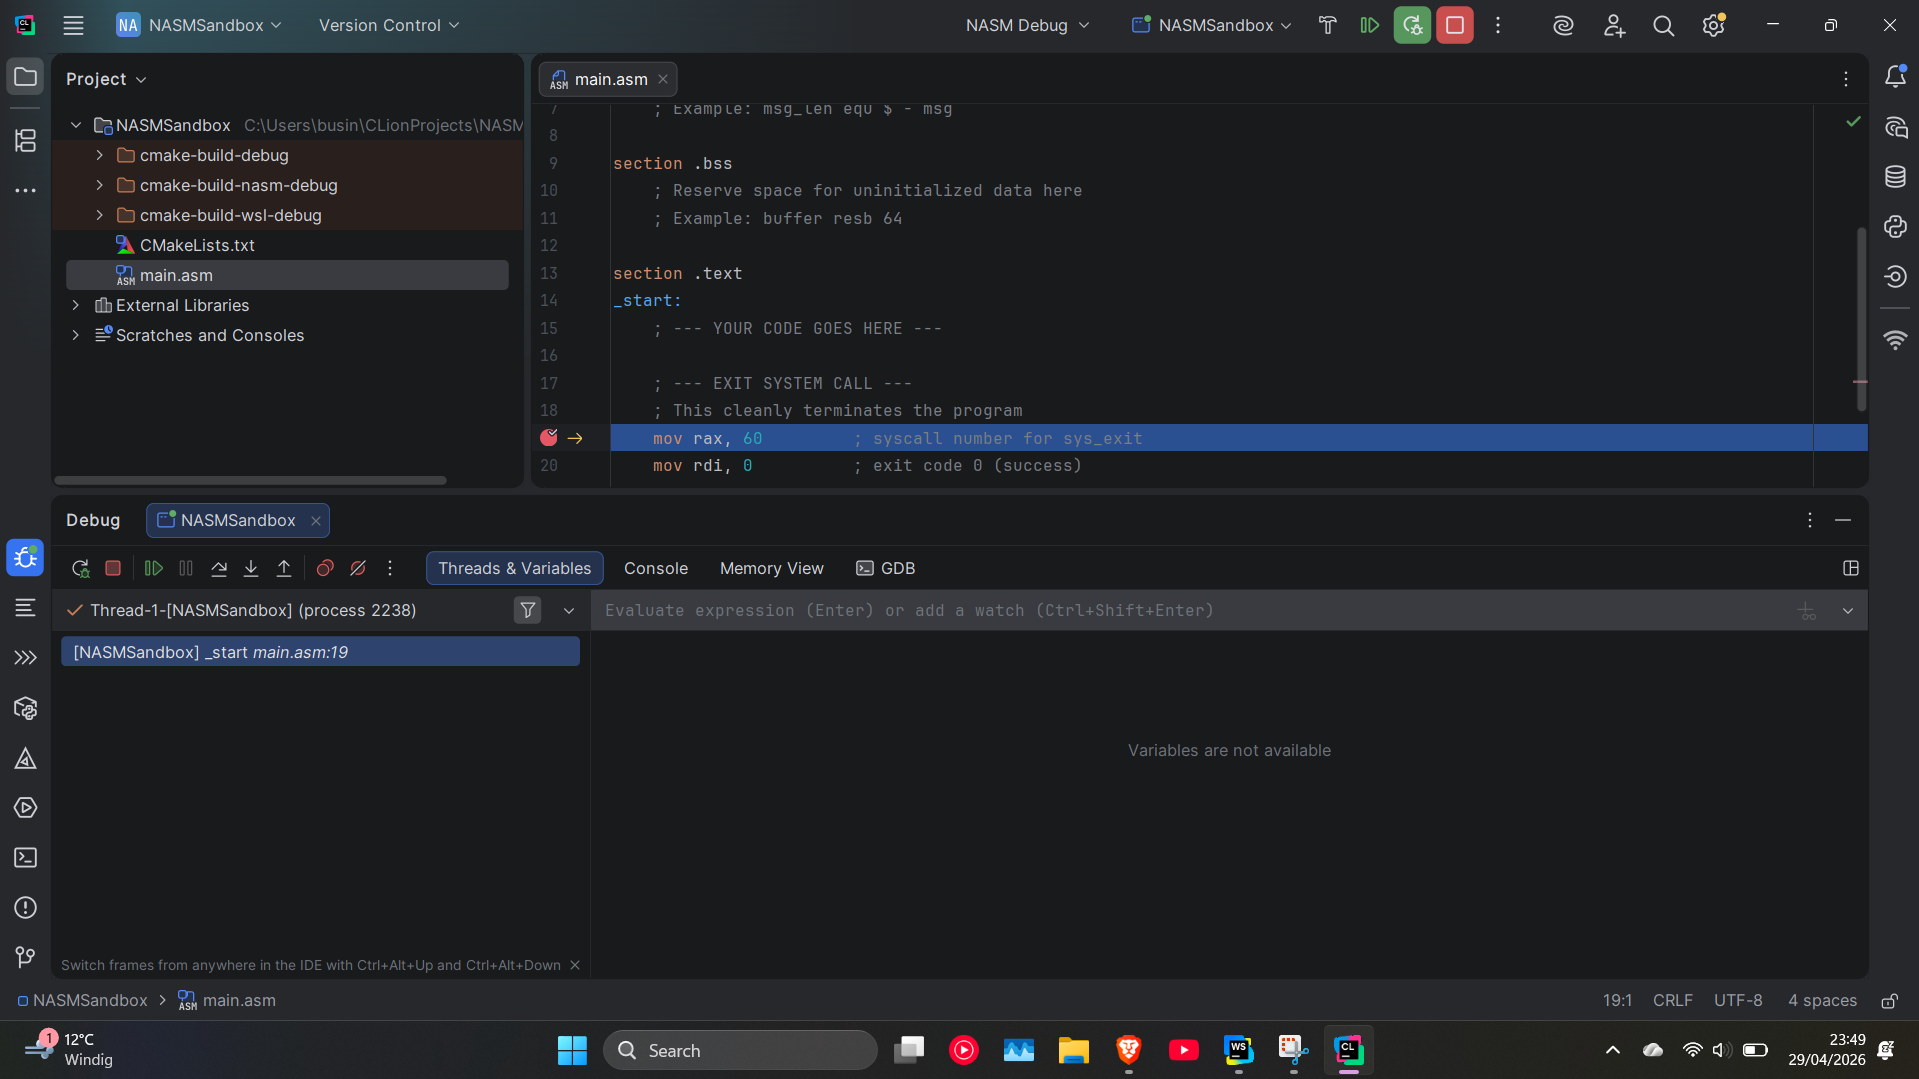Open Version Control dropdown
Image resolution: width=1919 pixels, height=1079 pixels.
[x=389, y=25]
